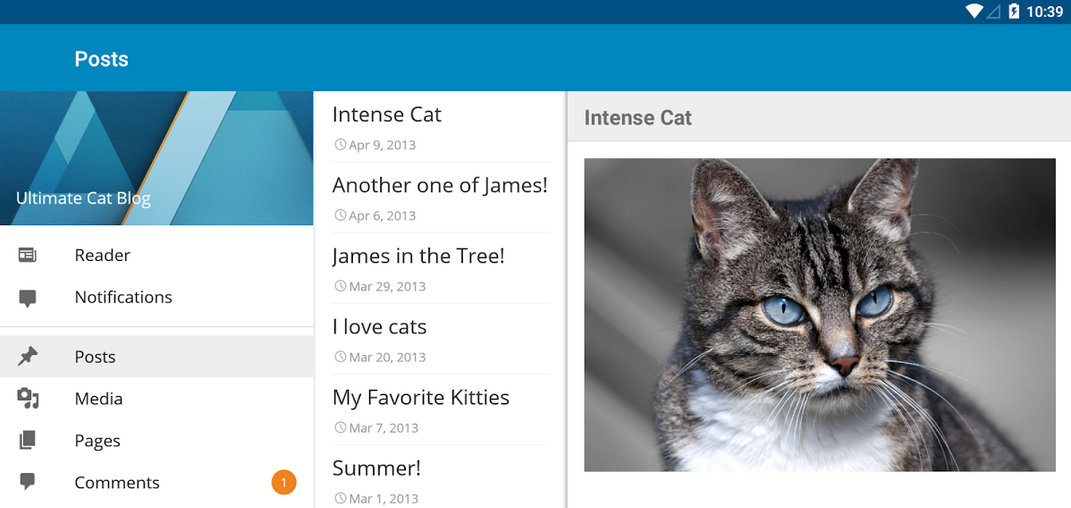Switch to the Media section
Image resolution: width=1071 pixels, height=508 pixels.
click(156, 399)
